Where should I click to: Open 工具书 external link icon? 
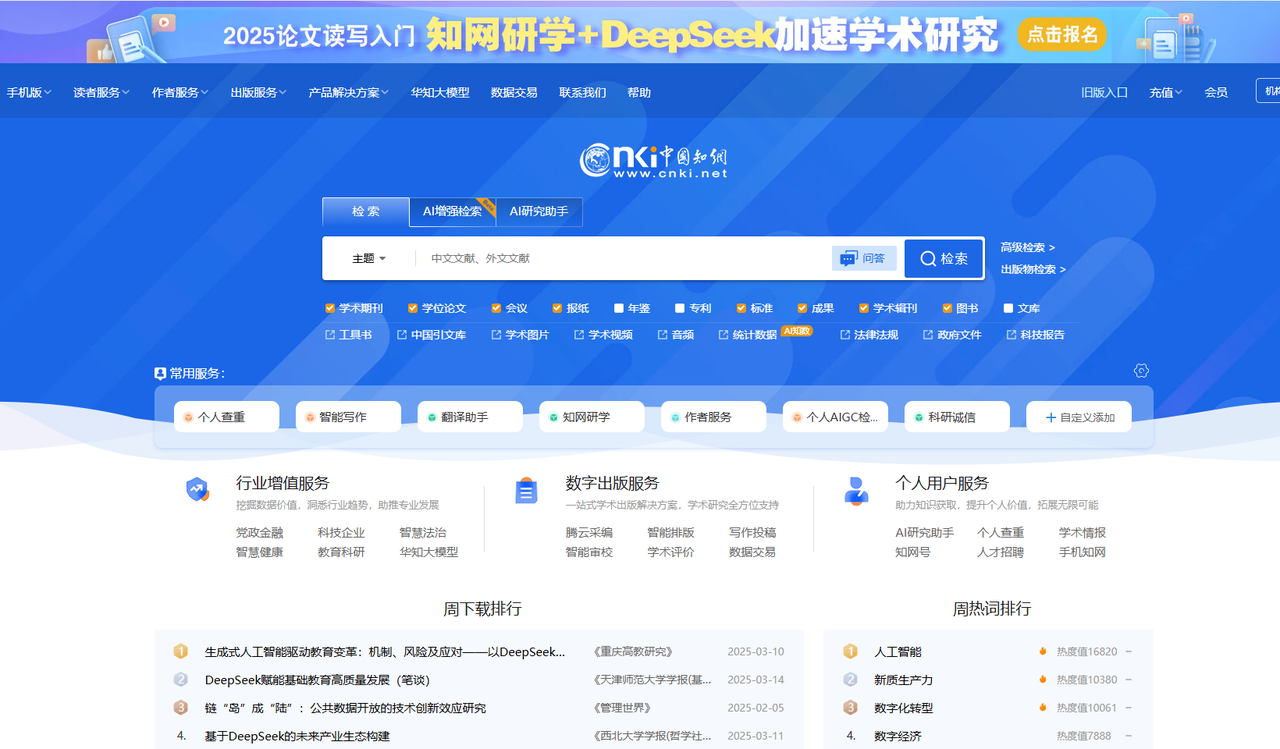(x=330, y=335)
